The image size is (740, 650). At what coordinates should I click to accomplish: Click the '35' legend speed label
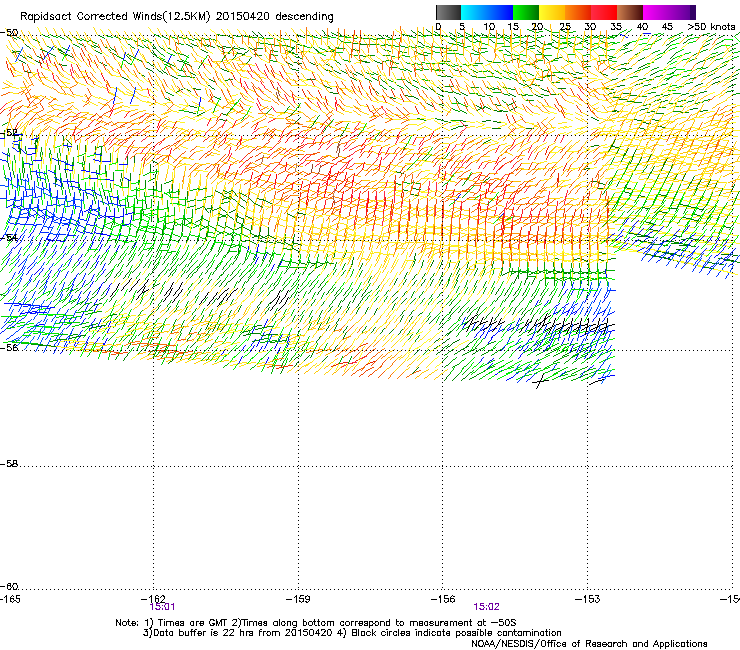click(616, 27)
